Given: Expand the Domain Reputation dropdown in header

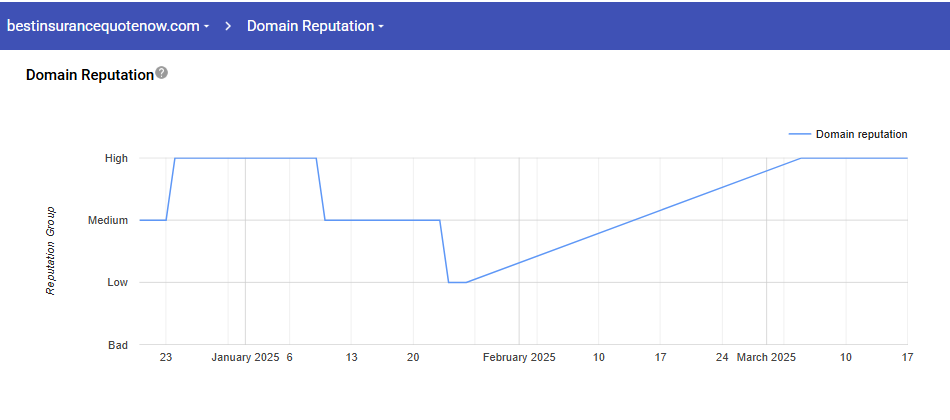Looking at the screenshot, I should (x=315, y=26).
